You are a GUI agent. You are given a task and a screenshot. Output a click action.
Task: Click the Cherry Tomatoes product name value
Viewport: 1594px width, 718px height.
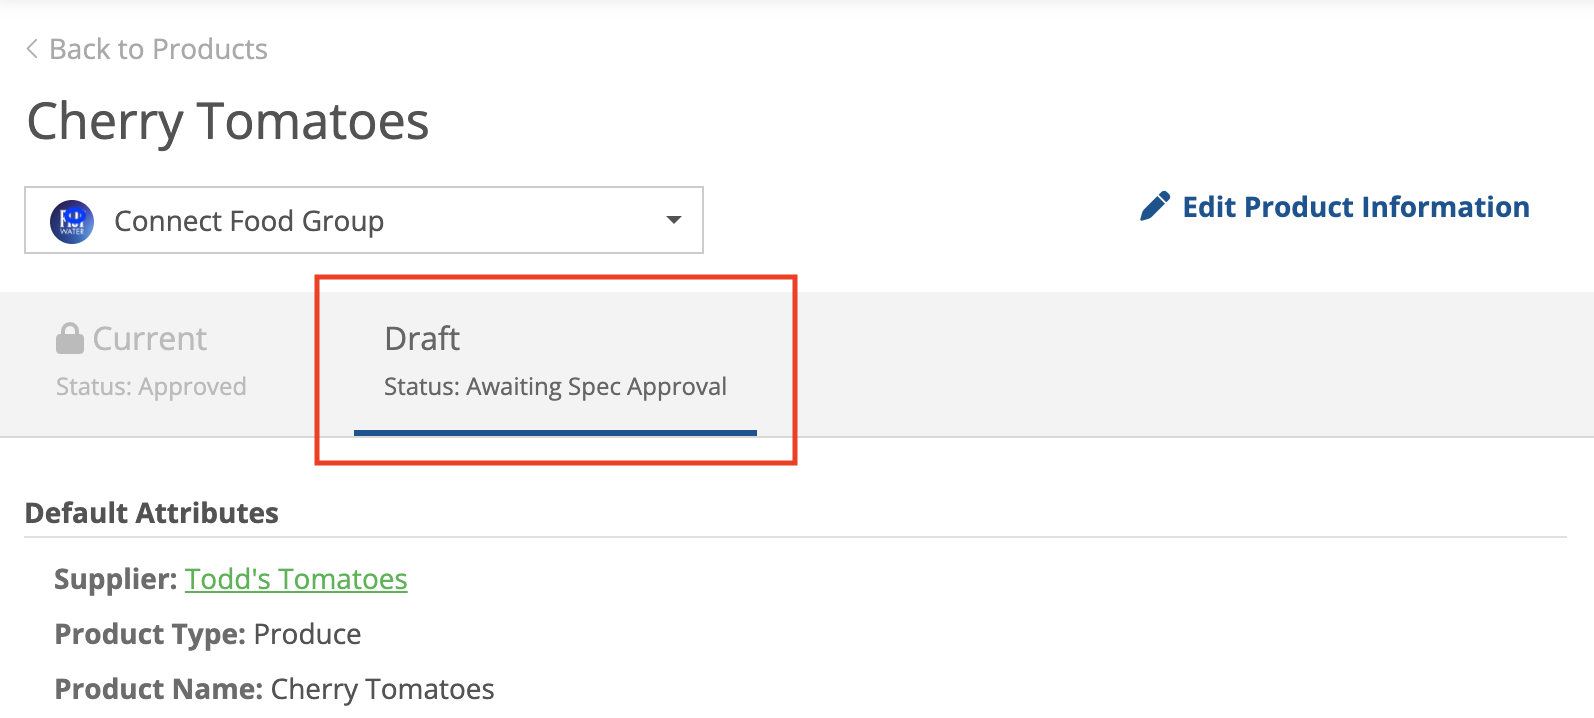coord(382,689)
